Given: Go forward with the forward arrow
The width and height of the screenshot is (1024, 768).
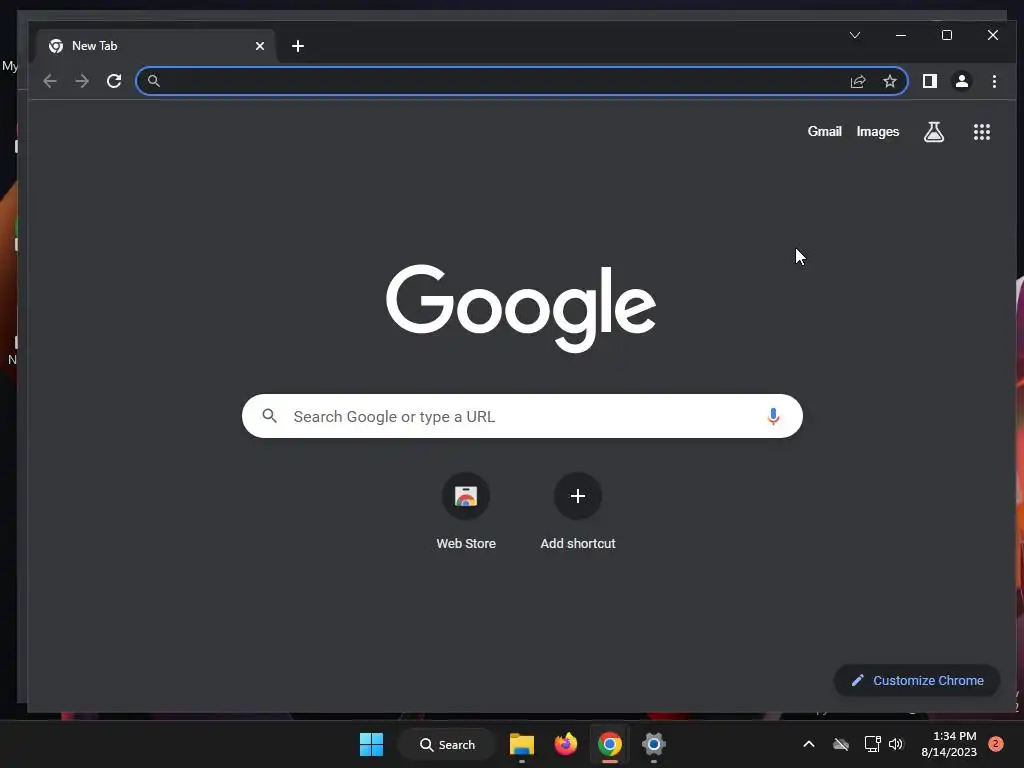Looking at the screenshot, I should pyautogui.click(x=82, y=81).
